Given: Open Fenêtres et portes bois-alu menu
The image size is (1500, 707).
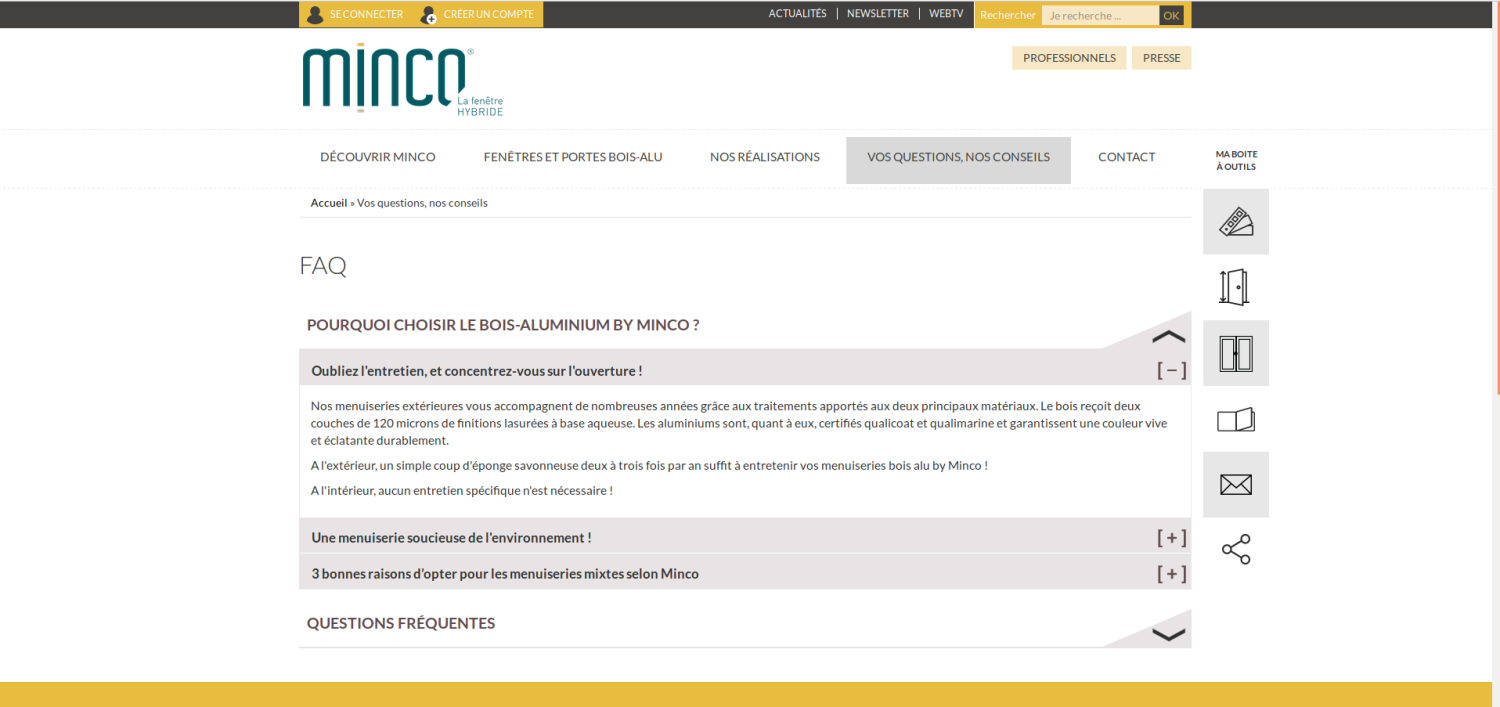Looking at the screenshot, I should coord(573,157).
